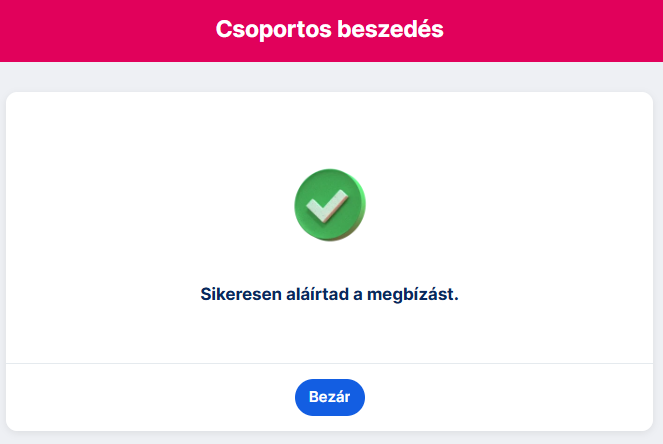
Task: Click the Csoportos beszedés header title
Action: point(330,30)
